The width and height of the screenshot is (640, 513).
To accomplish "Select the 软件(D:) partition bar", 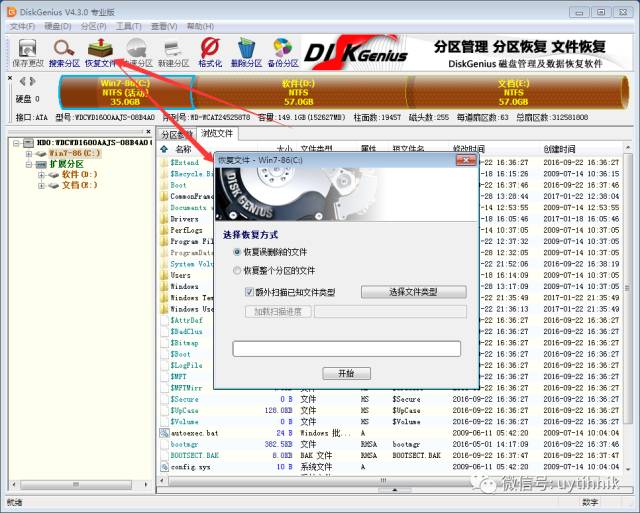I will [x=299, y=93].
